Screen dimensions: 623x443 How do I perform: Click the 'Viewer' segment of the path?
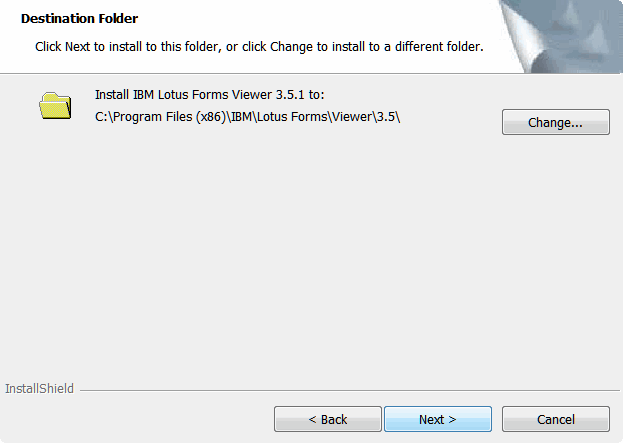coord(352,117)
